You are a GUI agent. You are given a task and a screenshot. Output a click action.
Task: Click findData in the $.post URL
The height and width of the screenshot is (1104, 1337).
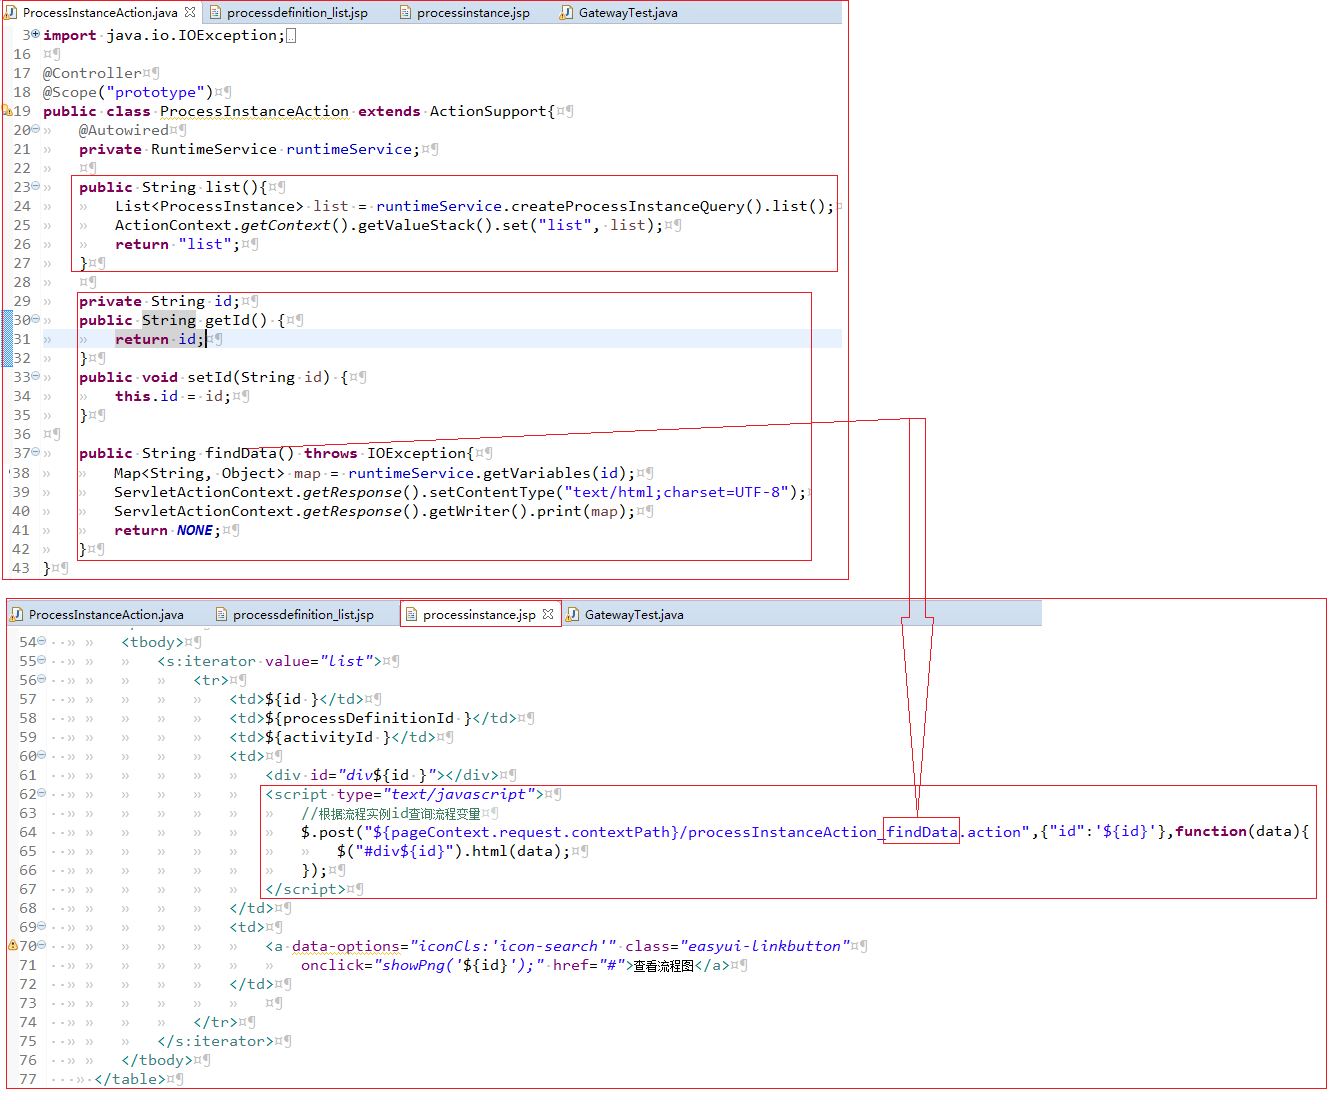922,832
